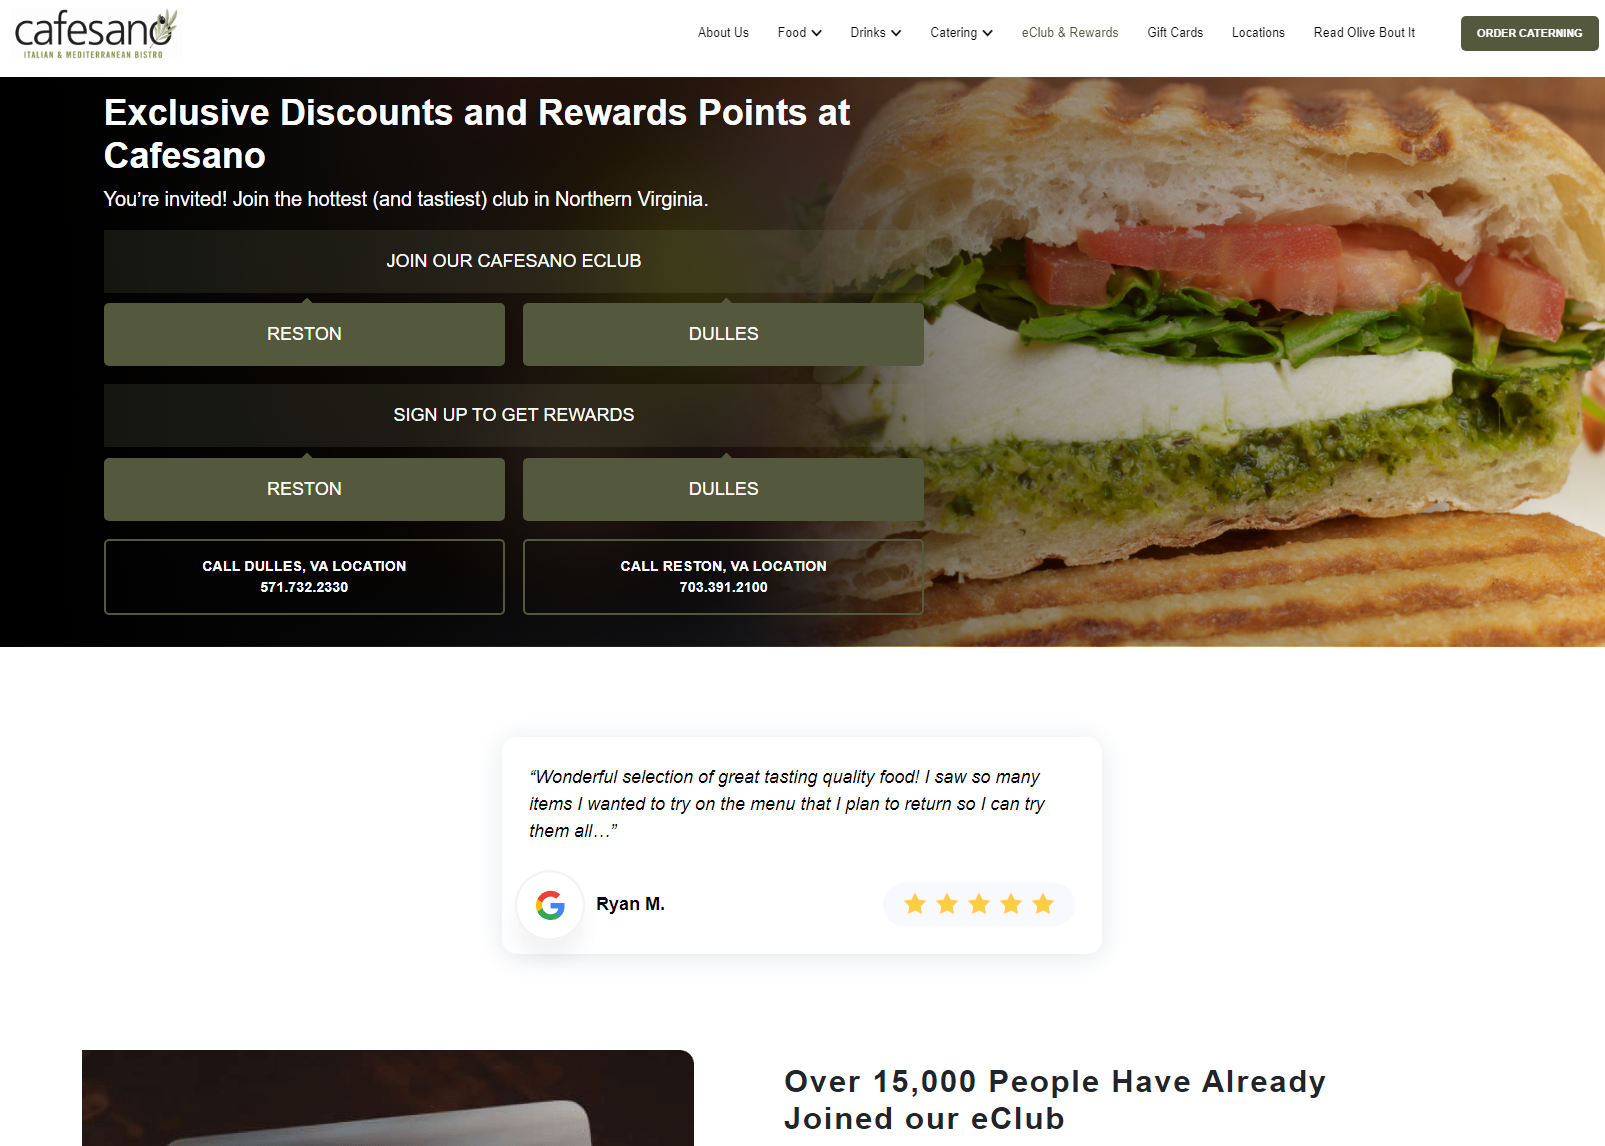This screenshot has height=1146, width=1605.
Task: Open Read Olive Bout It blog
Action: click(x=1364, y=33)
